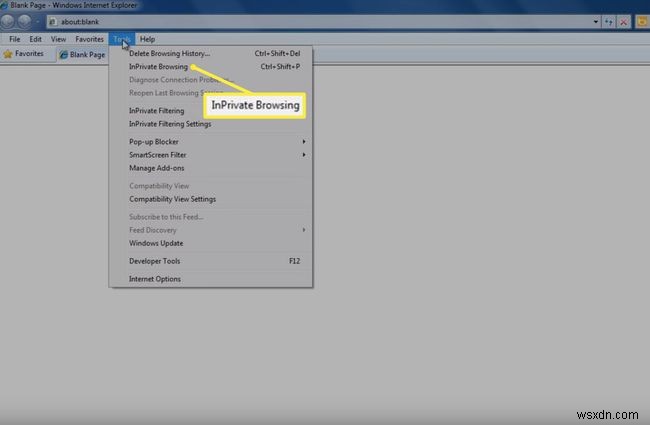
Task: Close the open Tools menu
Action: click(x=121, y=39)
